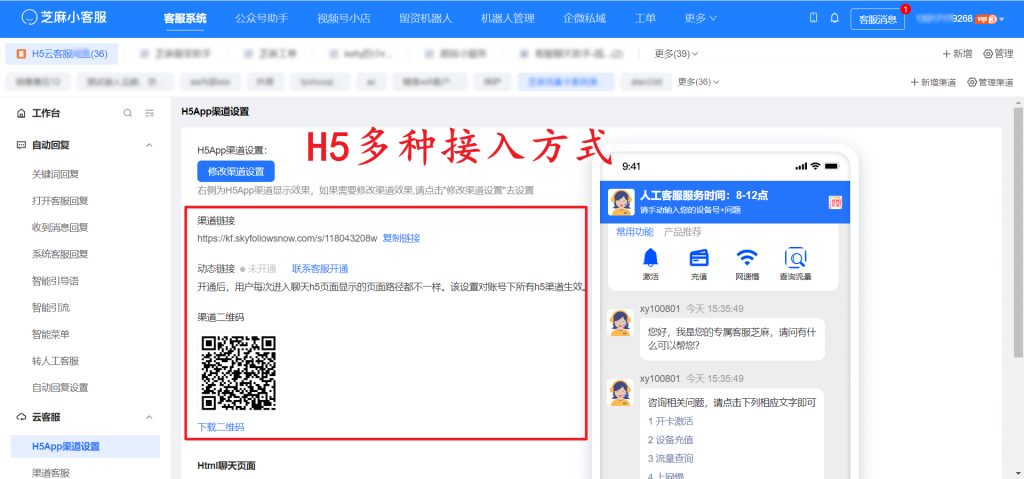The height and width of the screenshot is (479, 1024).
Task: Open 系统客服回复 in sidebar
Action: tap(60, 254)
